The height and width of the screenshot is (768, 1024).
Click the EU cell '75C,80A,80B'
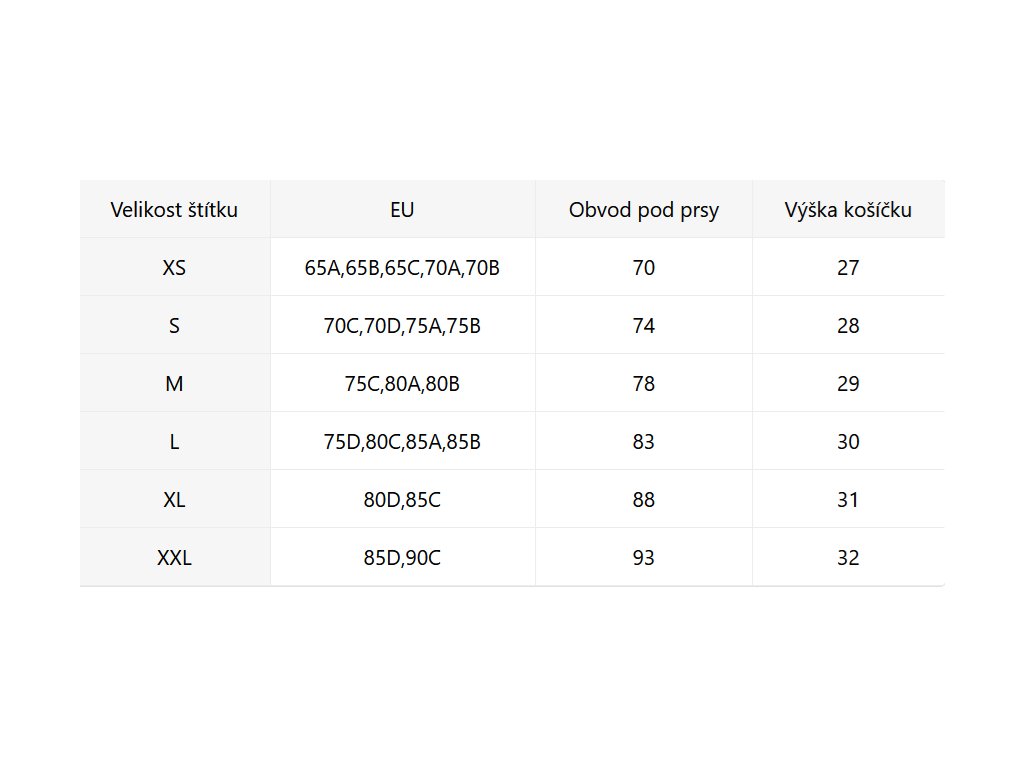pyautogui.click(x=402, y=384)
